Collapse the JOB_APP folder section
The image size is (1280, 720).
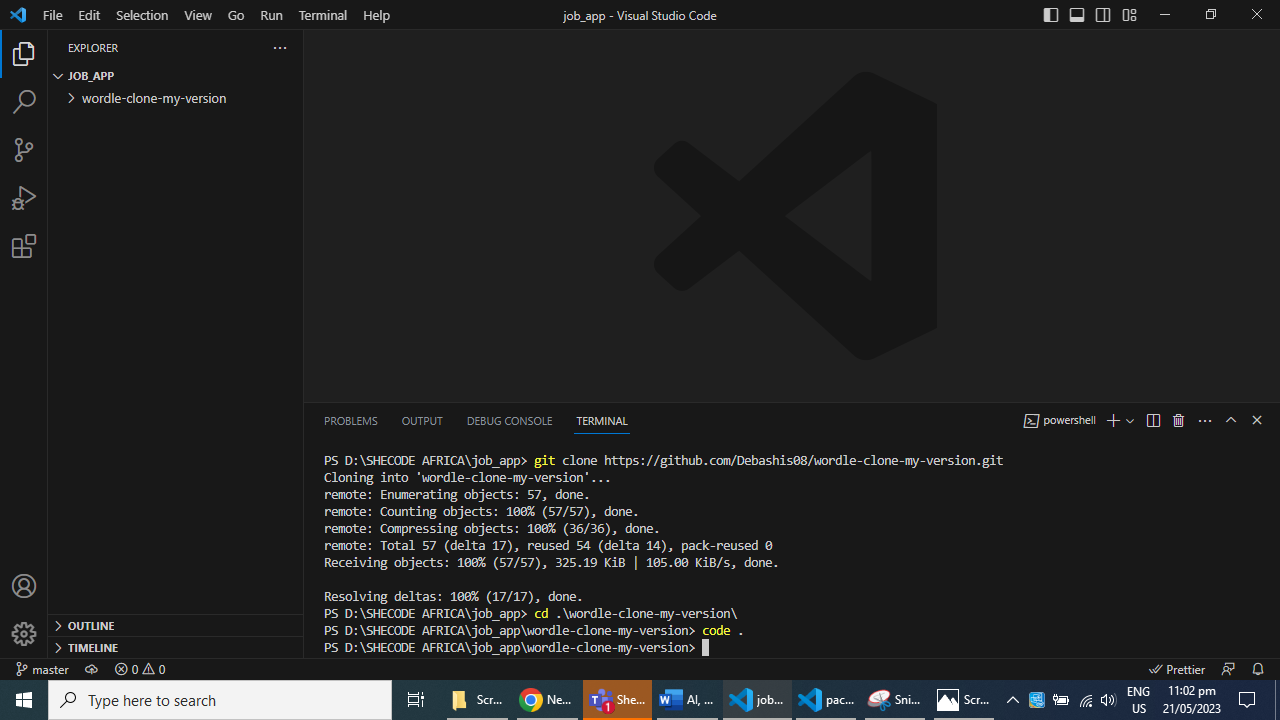click(x=175, y=76)
